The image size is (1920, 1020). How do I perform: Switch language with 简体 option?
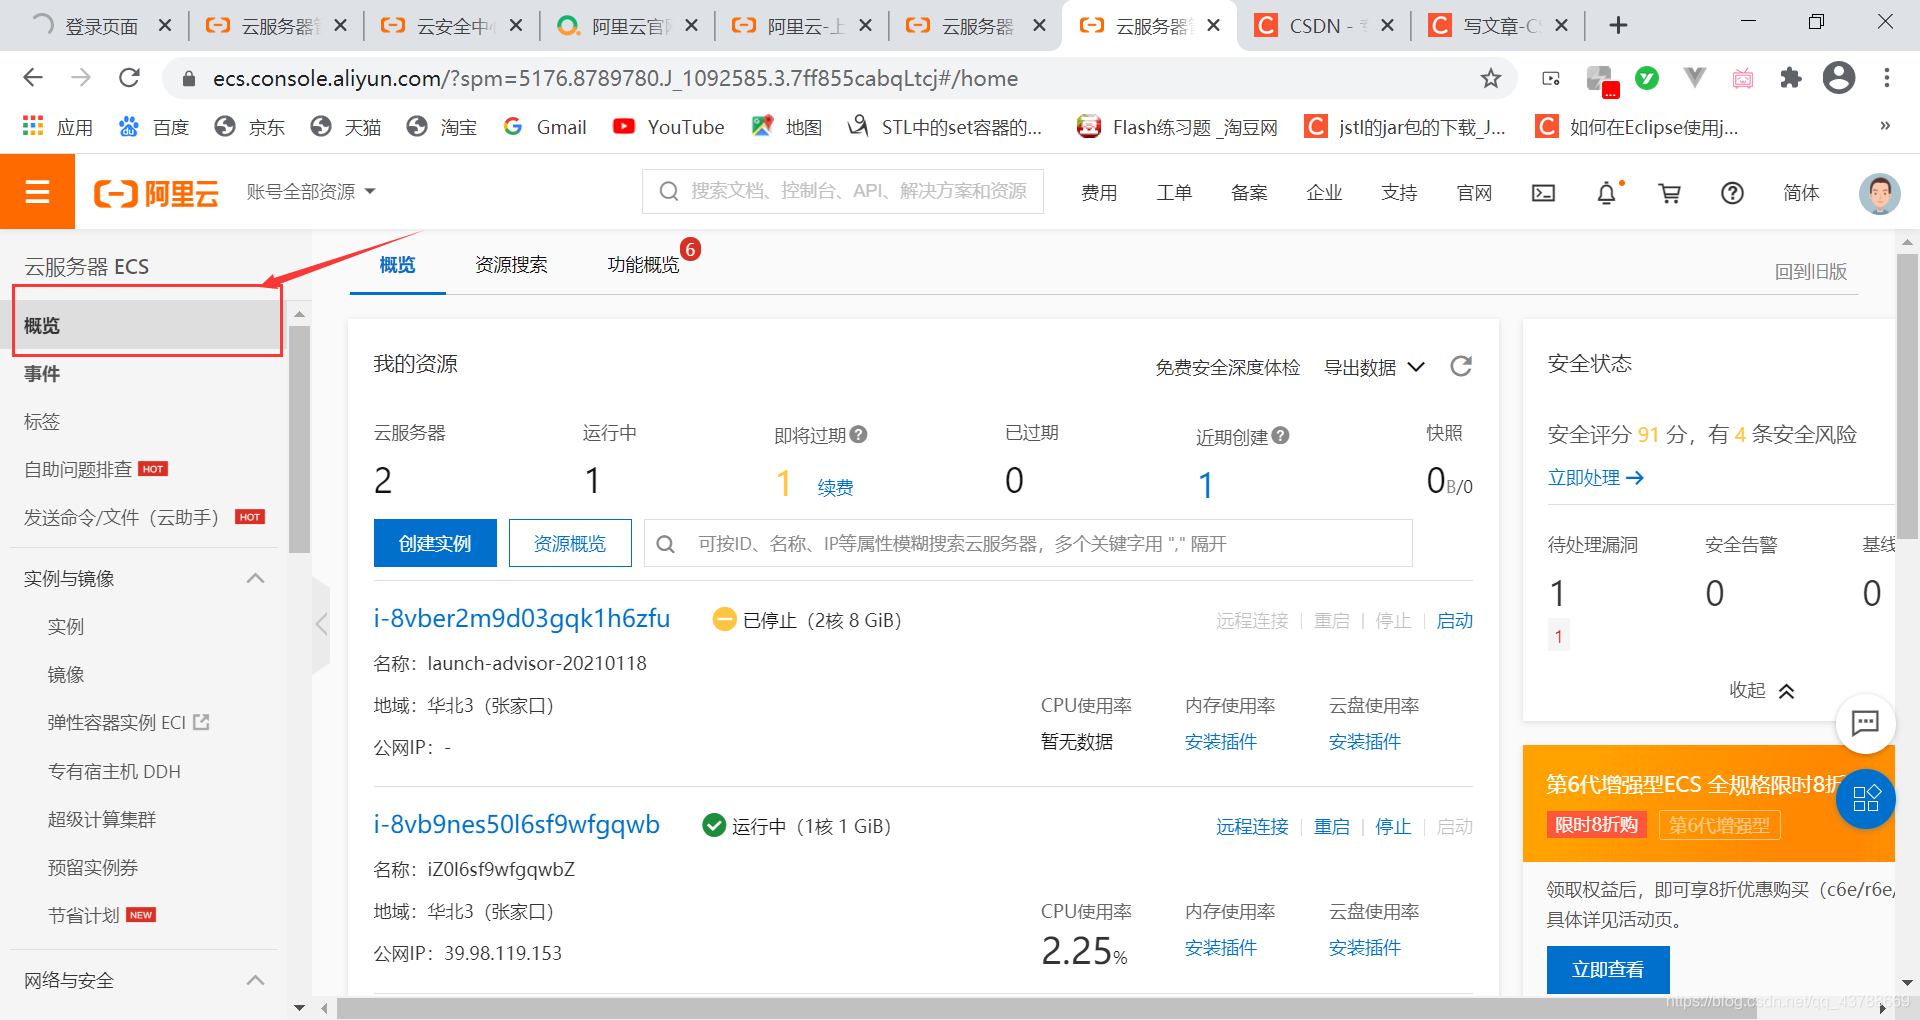1801,193
